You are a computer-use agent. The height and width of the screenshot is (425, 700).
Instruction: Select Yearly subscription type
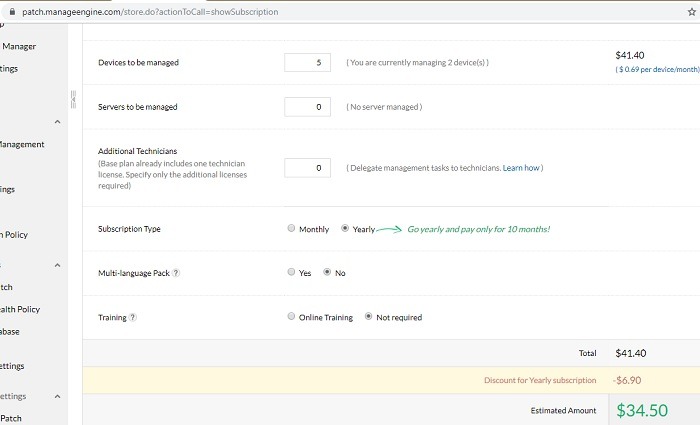345,228
